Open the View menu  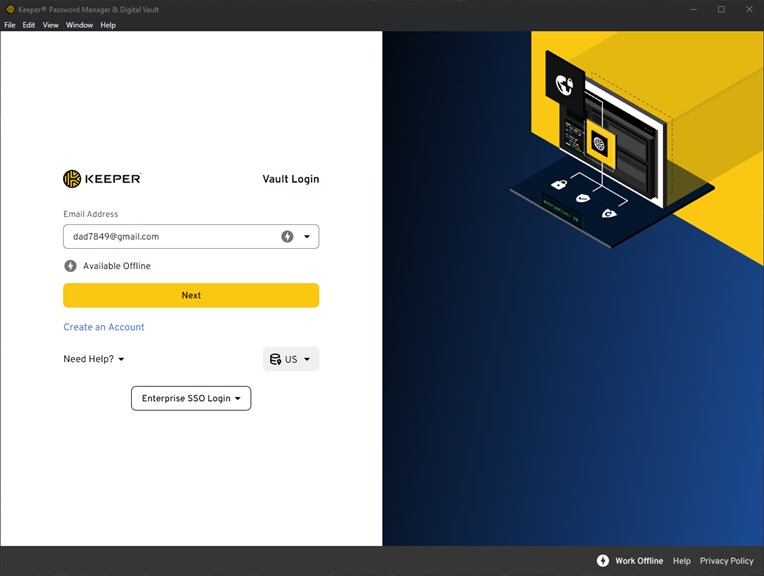pos(51,25)
